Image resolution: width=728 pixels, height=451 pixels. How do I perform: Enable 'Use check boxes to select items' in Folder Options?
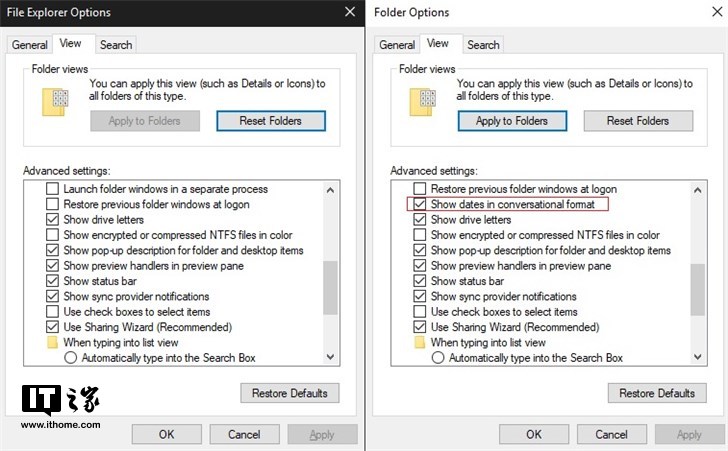[420, 311]
